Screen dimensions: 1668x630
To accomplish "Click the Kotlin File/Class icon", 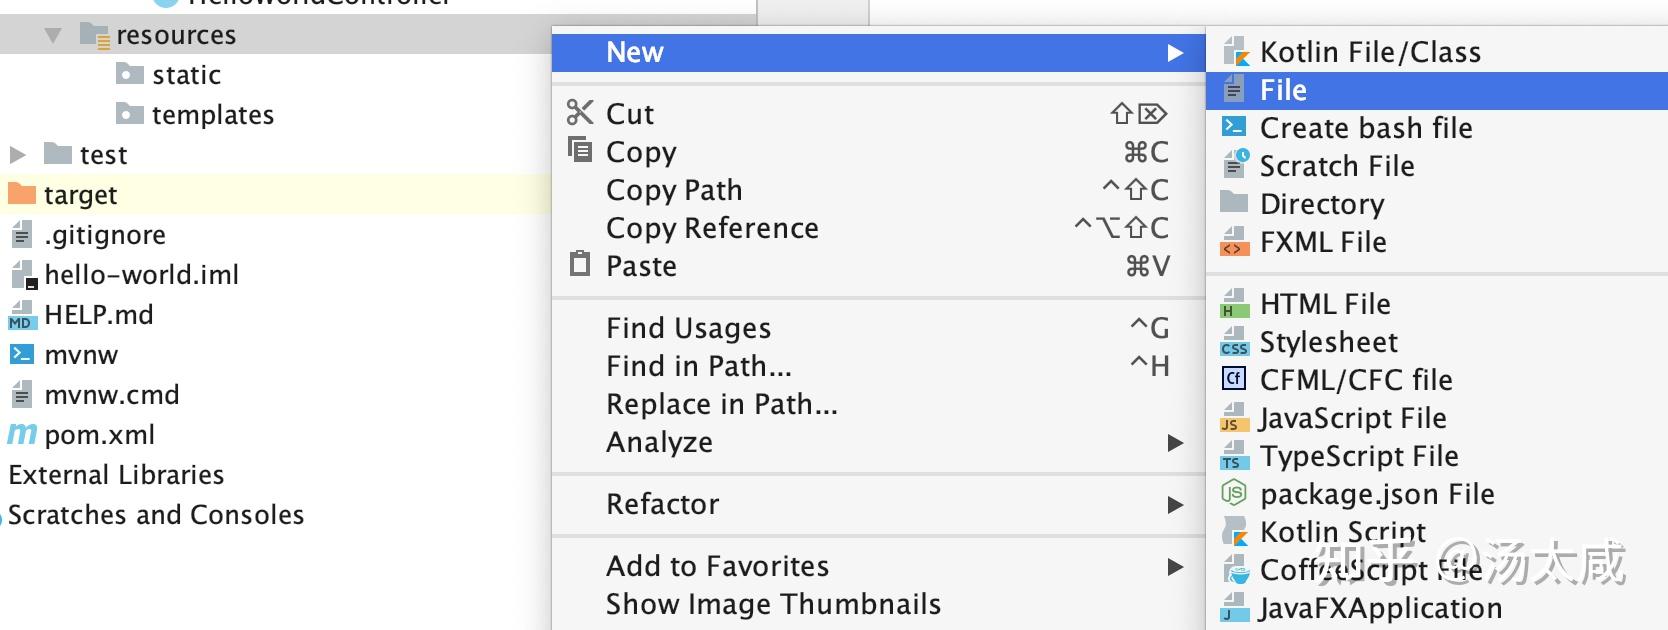I will (1236, 52).
